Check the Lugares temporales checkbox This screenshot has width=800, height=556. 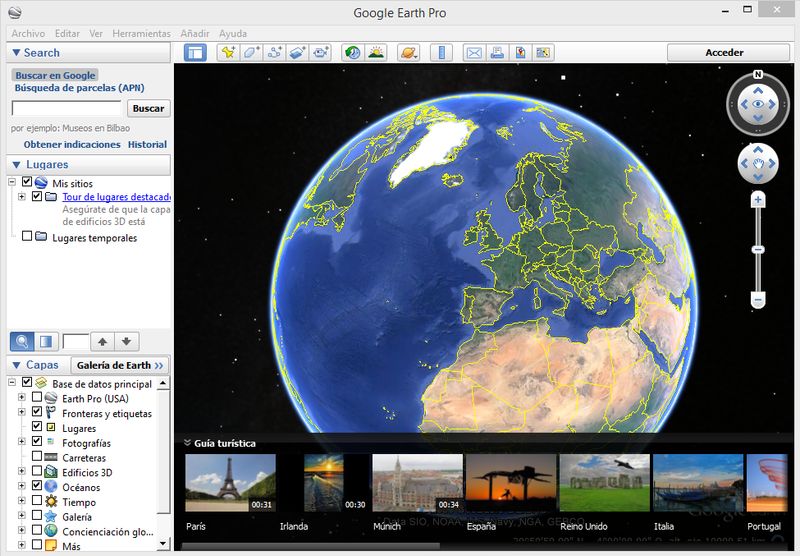pos(27,236)
